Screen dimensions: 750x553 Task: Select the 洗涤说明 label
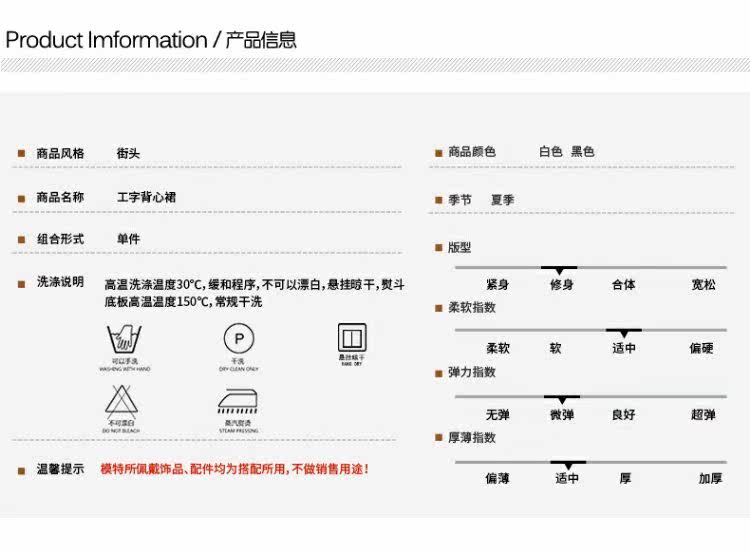(x=60, y=282)
